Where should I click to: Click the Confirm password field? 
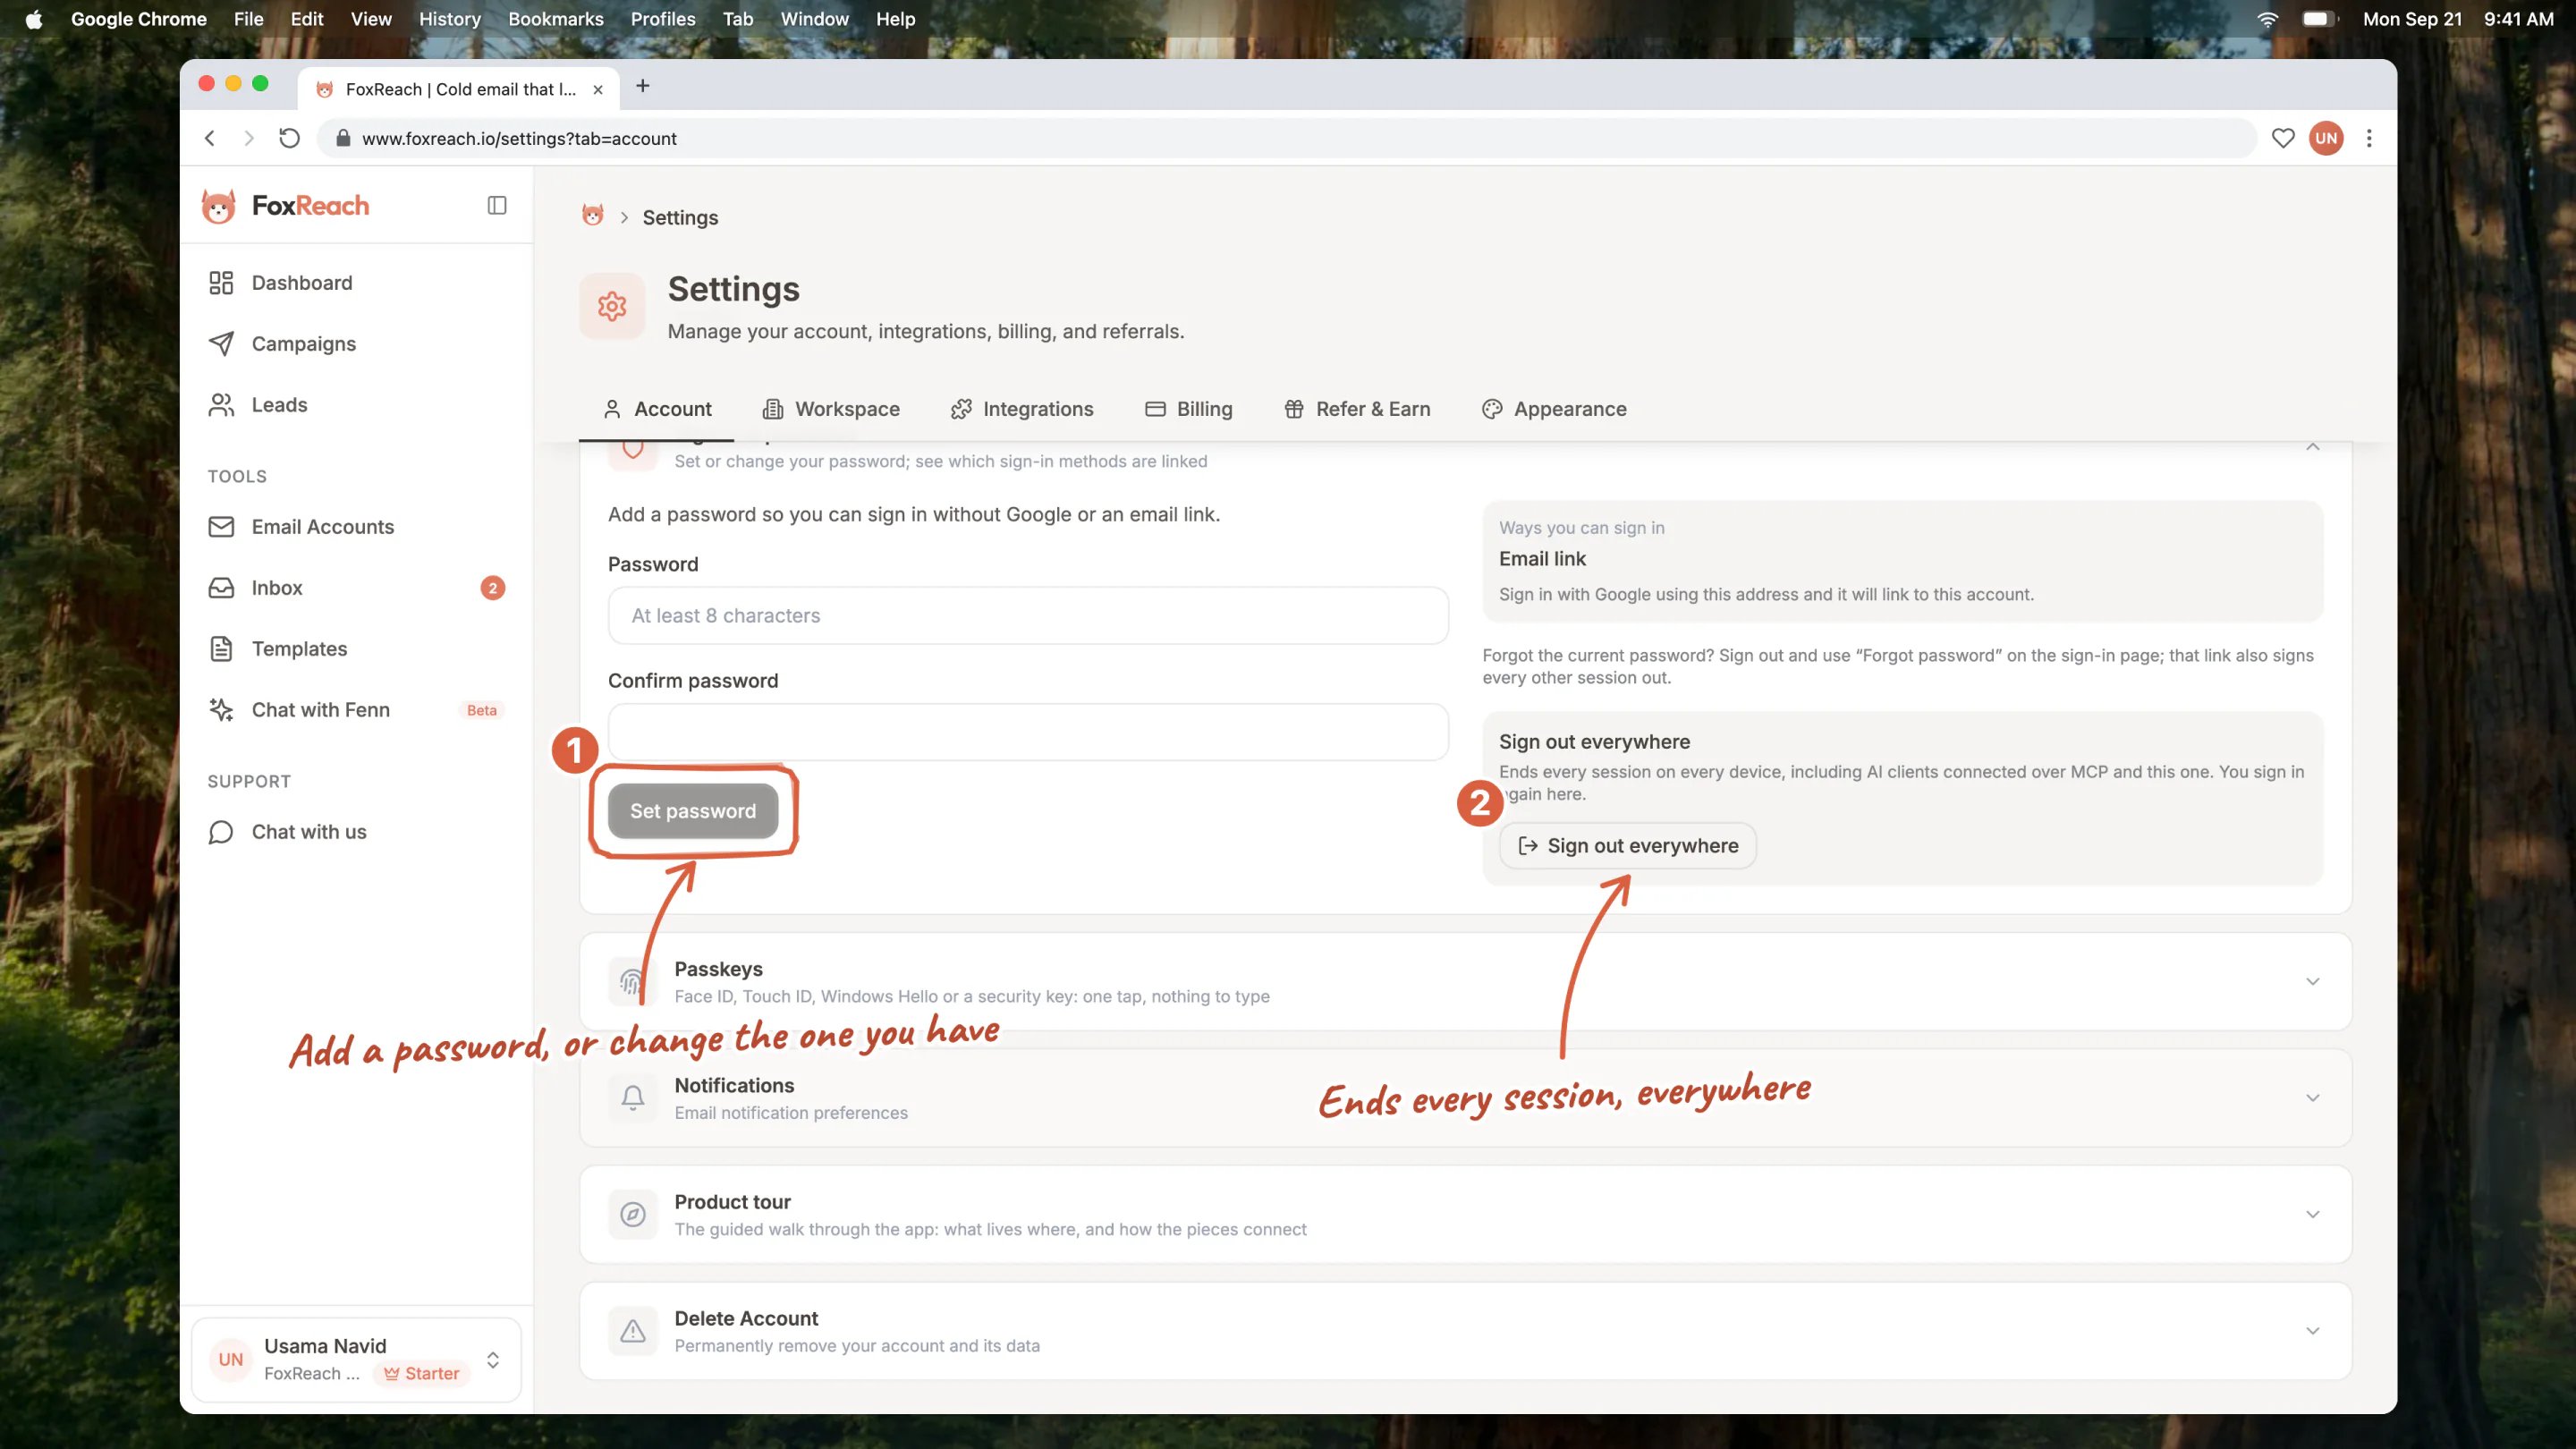click(x=1028, y=732)
